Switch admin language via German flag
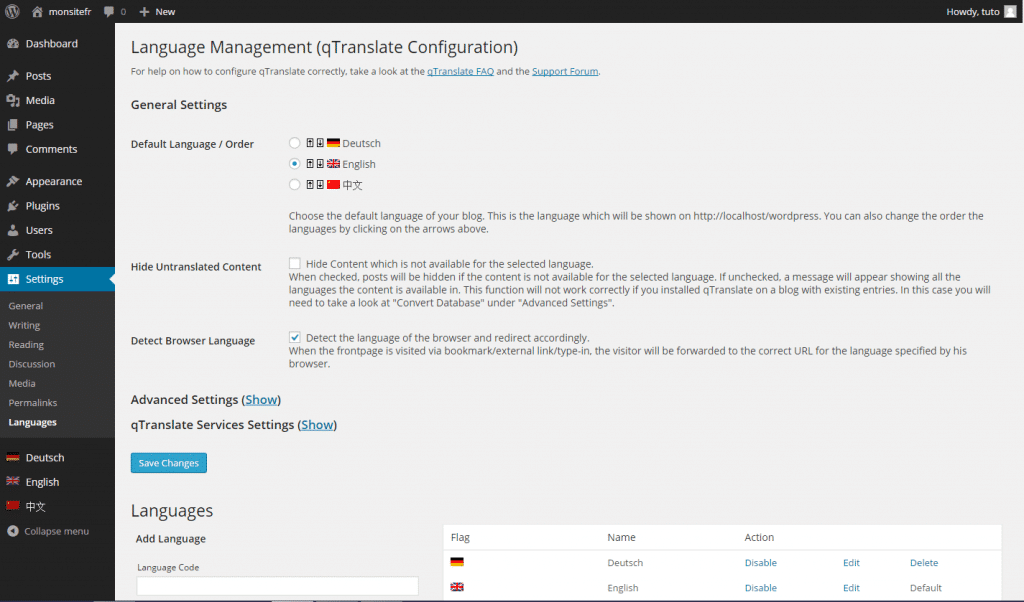This screenshot has width=1024, height=602. tap(13, 458)
